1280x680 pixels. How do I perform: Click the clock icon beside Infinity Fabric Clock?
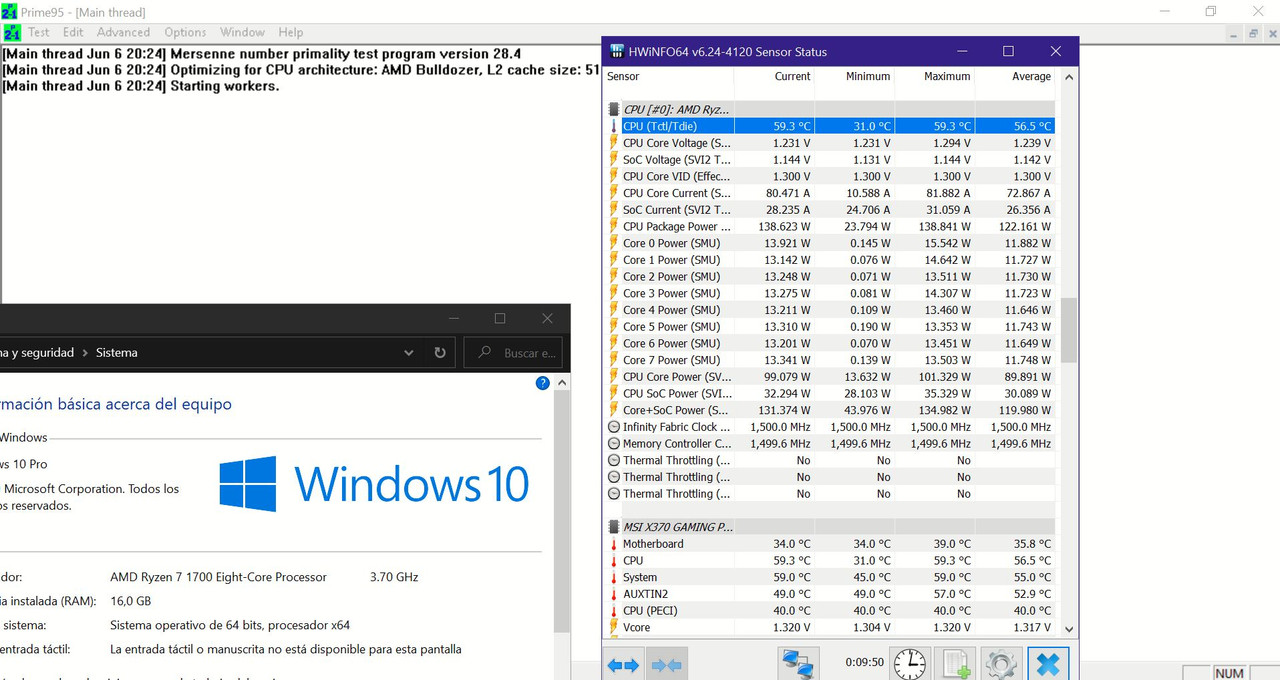[x=614, y=427]
